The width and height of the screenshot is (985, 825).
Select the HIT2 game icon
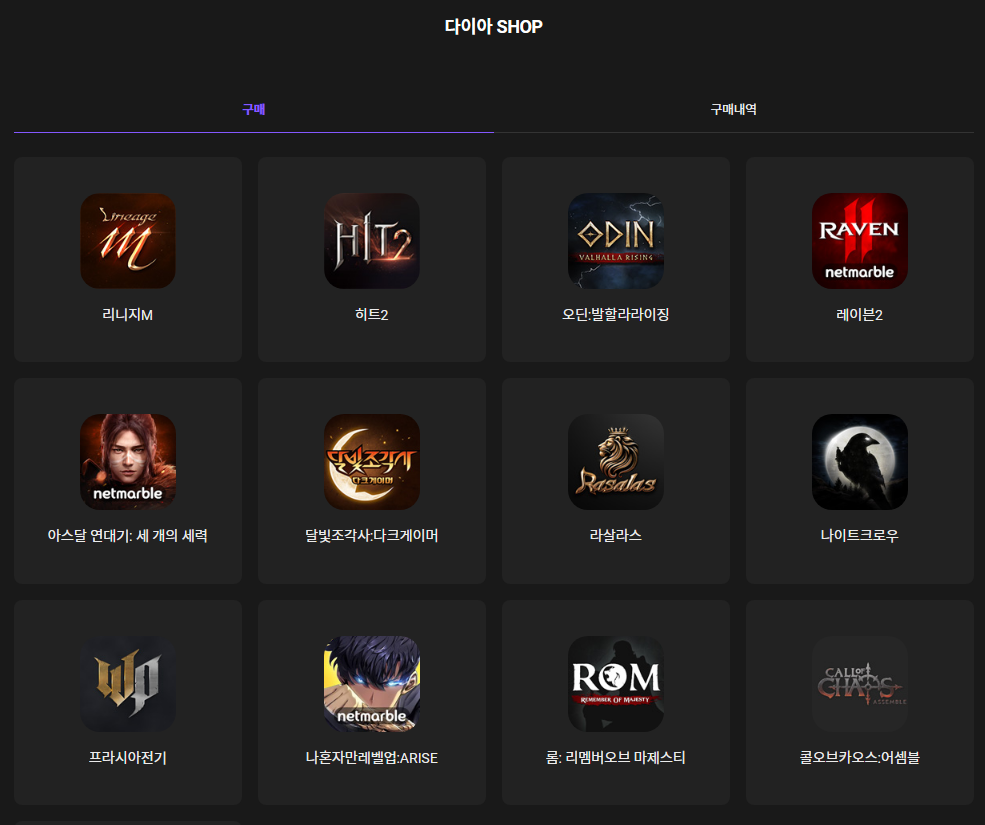372,241
